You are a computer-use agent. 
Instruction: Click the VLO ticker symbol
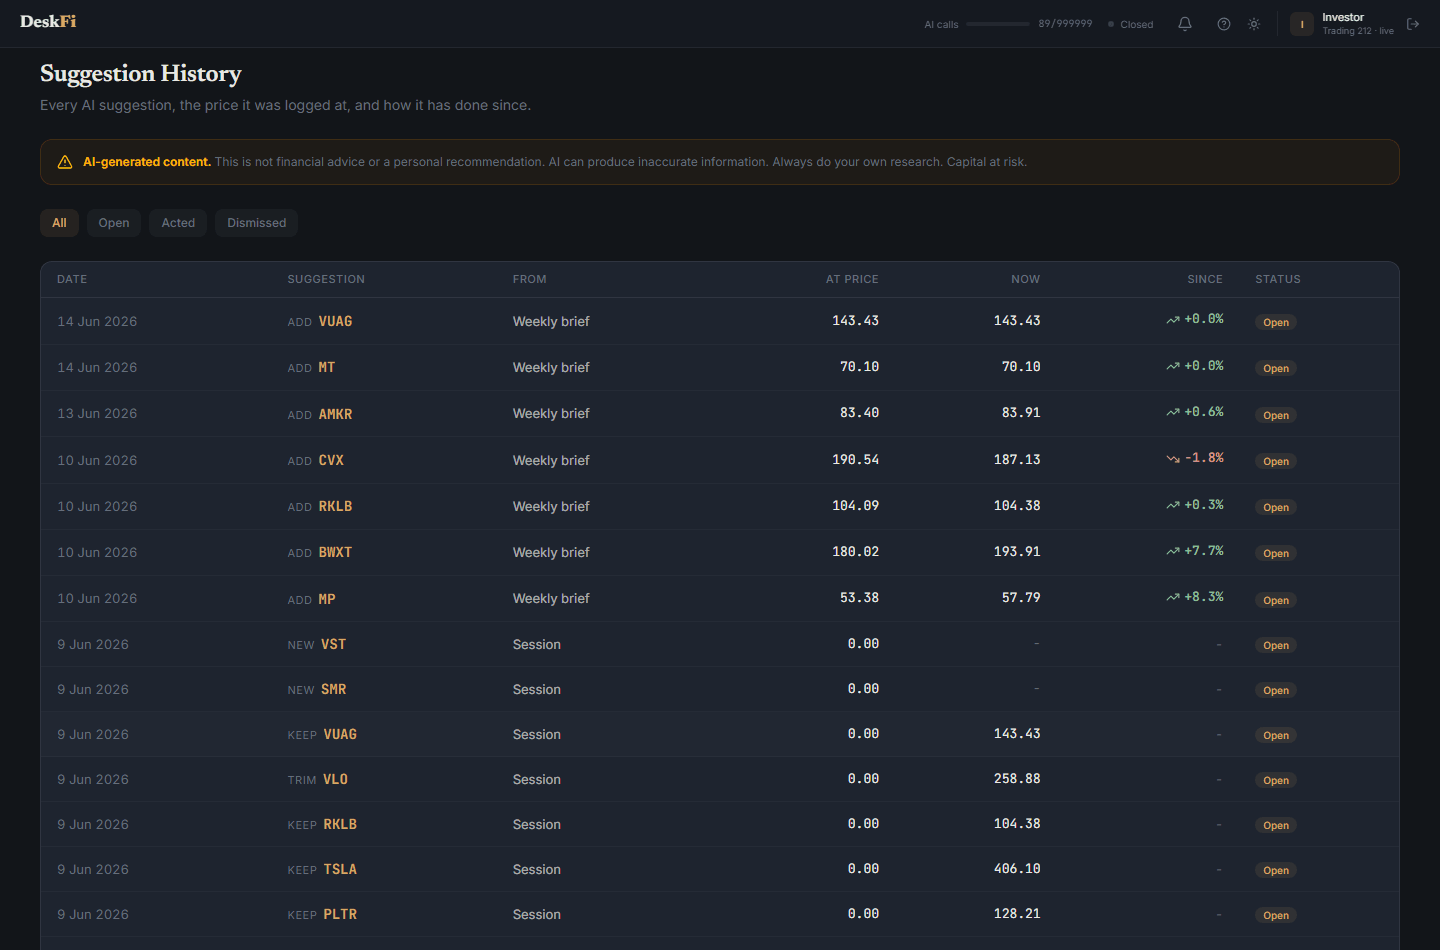pos(335,779)
